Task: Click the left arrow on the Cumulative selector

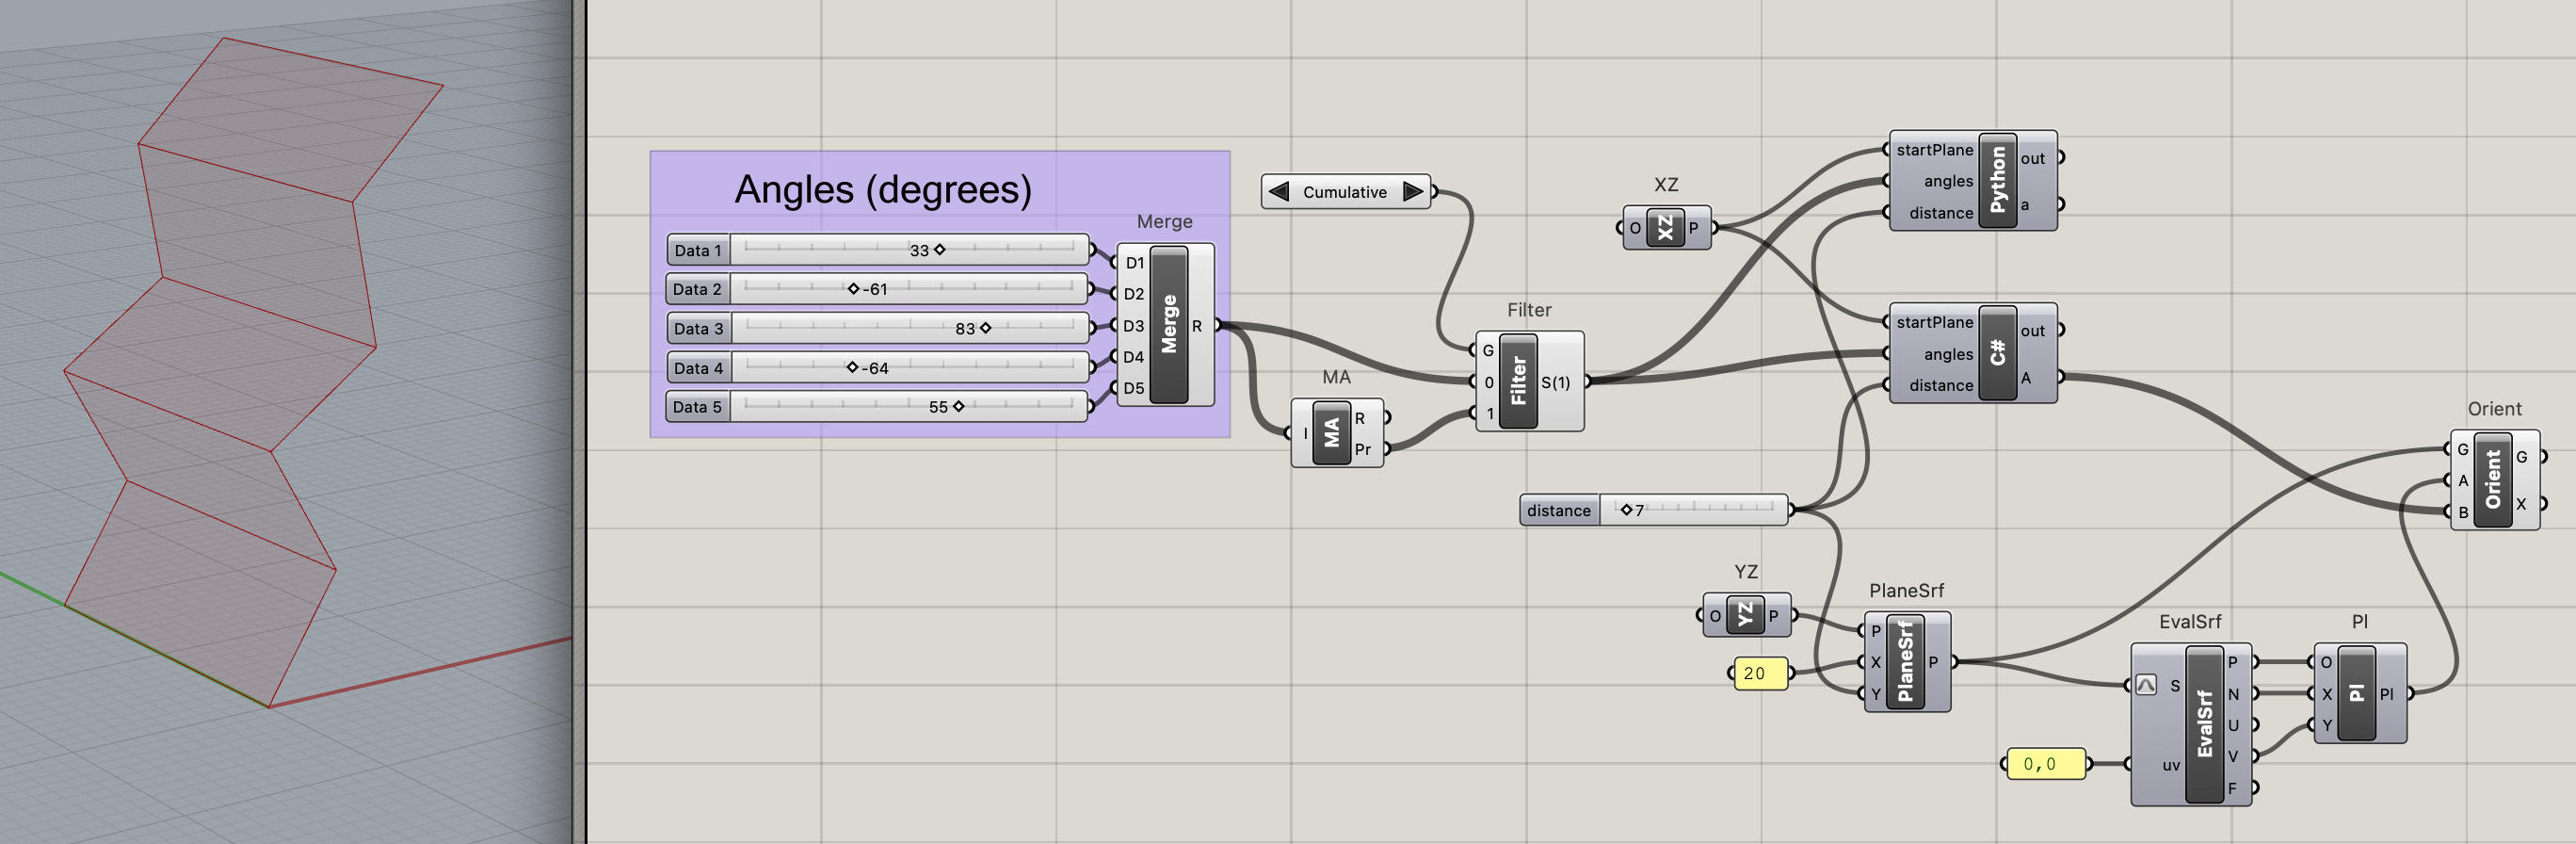Action: [x=1278, y=191]
